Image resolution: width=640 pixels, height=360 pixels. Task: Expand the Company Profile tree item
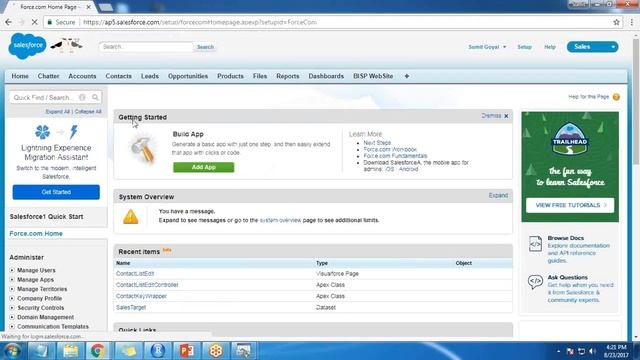(12, 298)
